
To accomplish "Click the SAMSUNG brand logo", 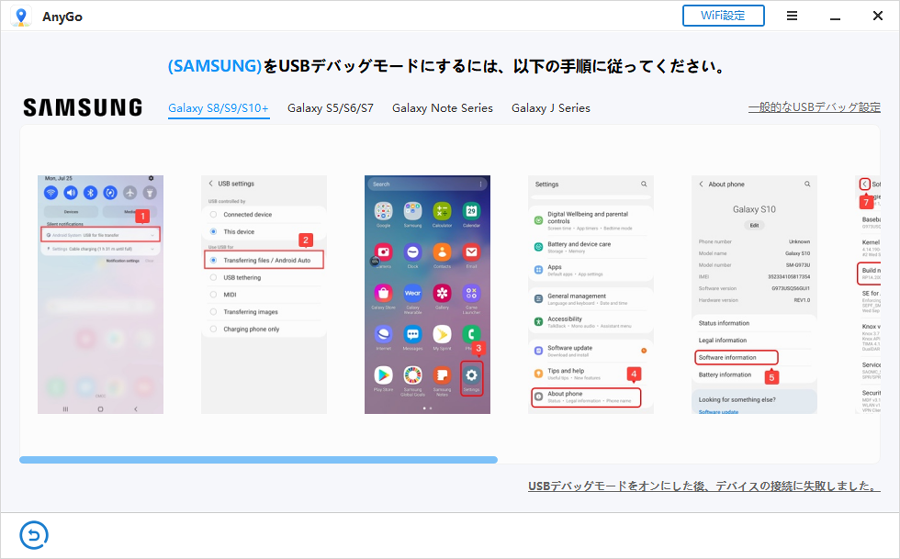I will (83, 108).
